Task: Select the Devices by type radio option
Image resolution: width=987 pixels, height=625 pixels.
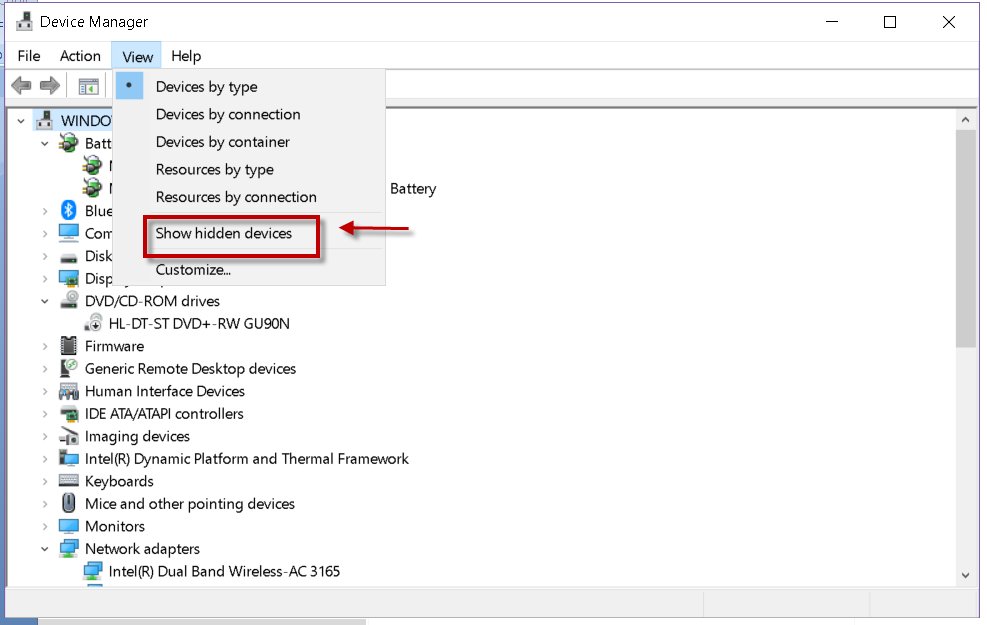Action: (x=206, y=86)
